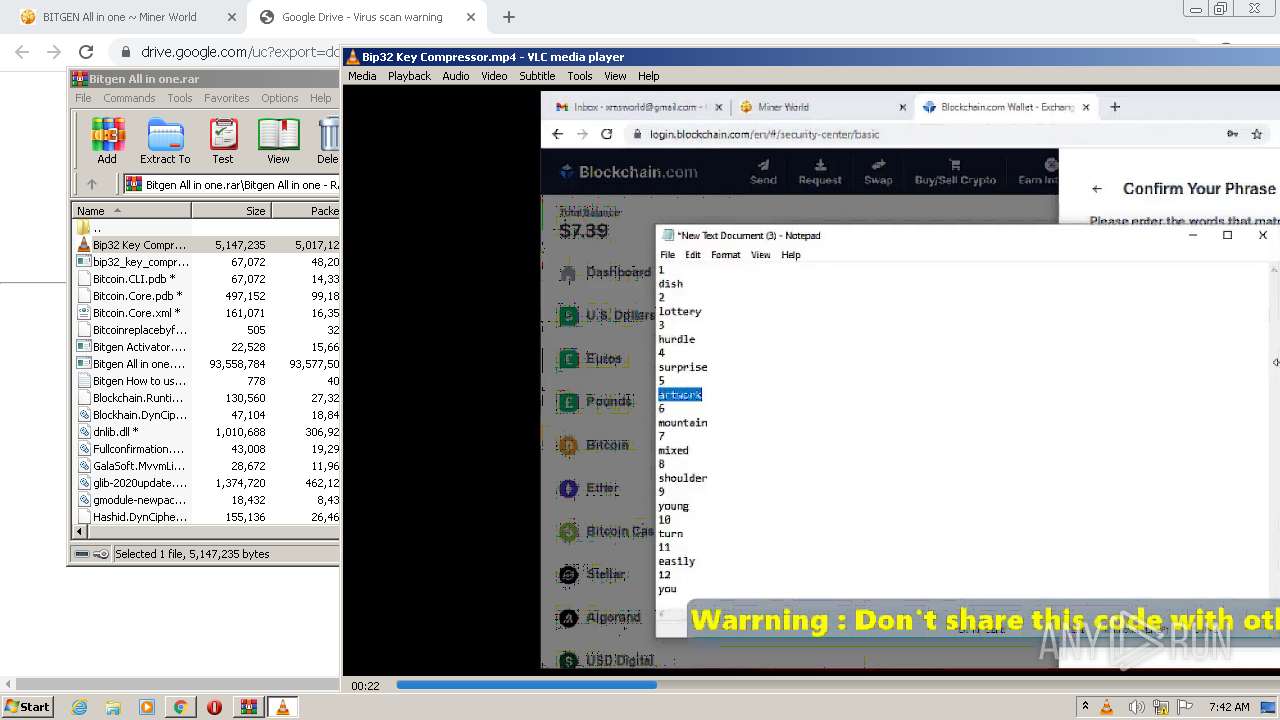Open WinRAR Options menu
Viewport: 1280px width, 720px height.
coord(280,98)
